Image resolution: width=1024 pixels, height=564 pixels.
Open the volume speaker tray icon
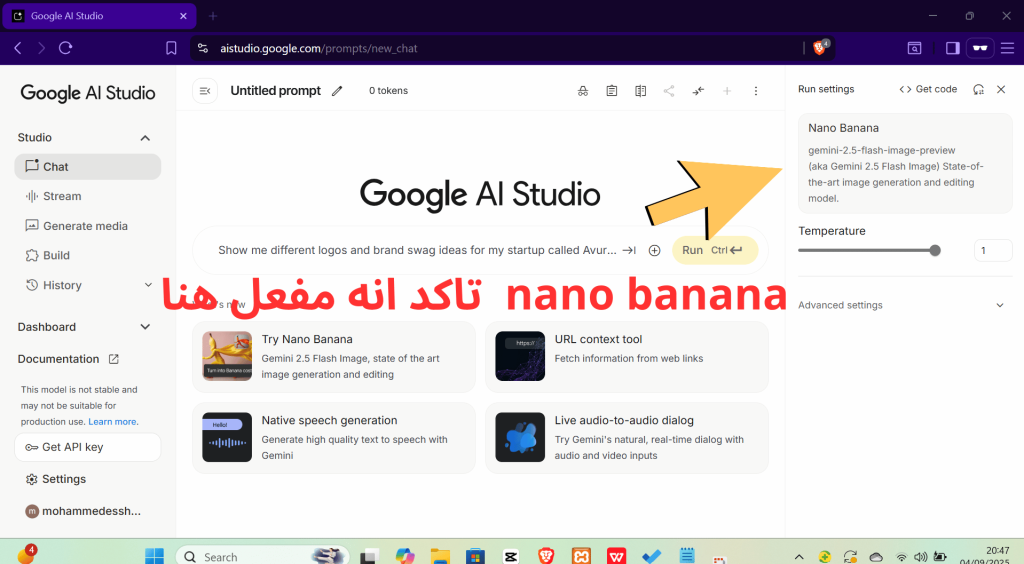pyautogui.click(x=920, y=557)
